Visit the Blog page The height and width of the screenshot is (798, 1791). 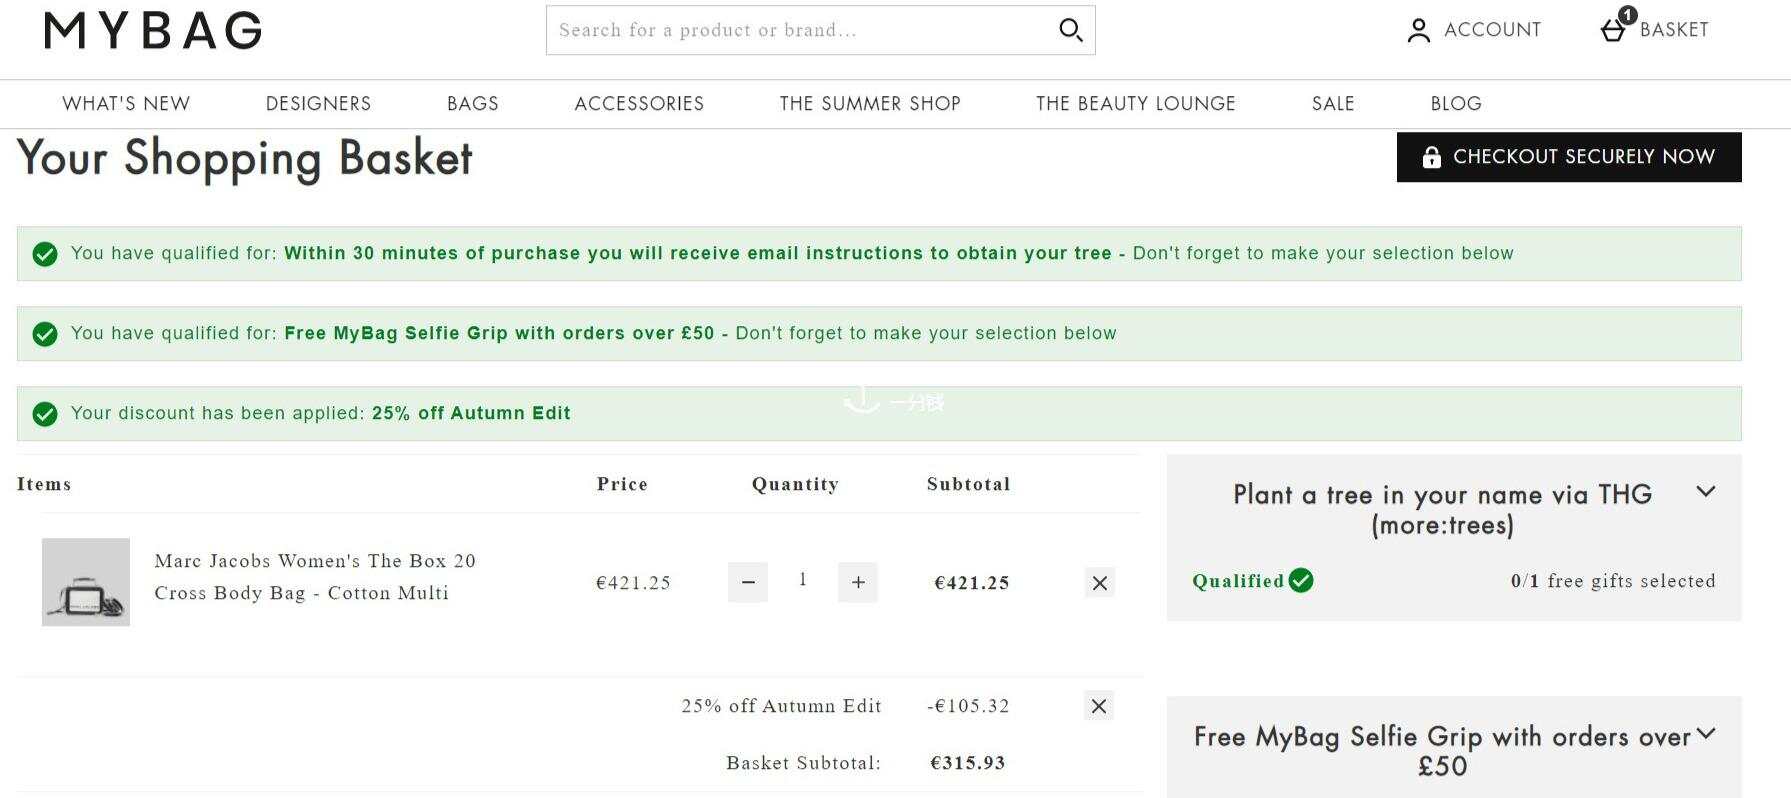[x=1456, y=104]
